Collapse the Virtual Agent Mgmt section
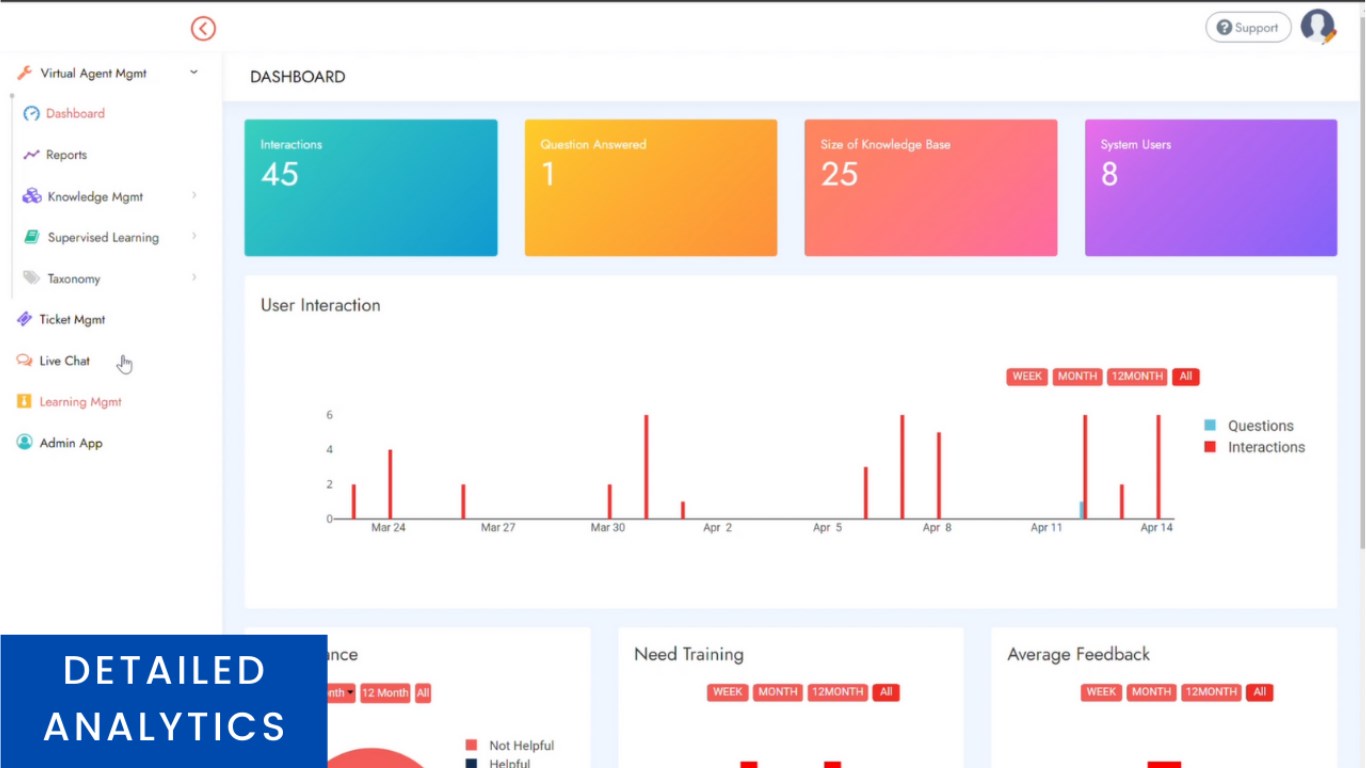The image size is (1366, 768). pyautogui.click(x=194, y=72)
